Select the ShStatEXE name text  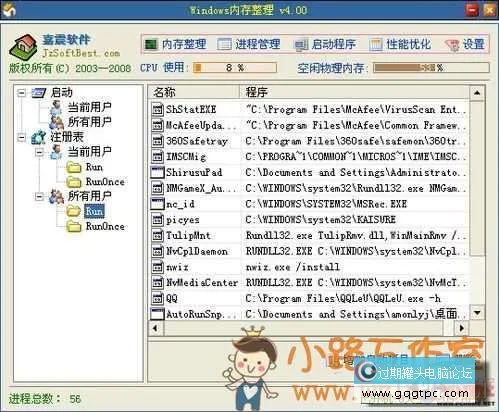191,109
